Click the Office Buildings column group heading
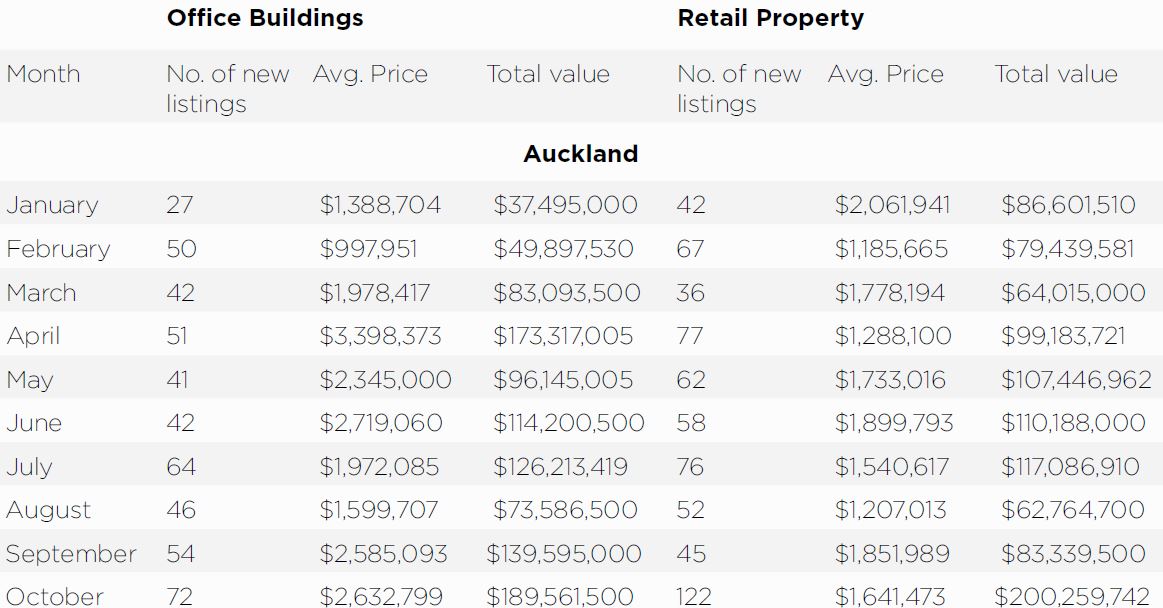Screen dimensions: 1163x608 tap(265, 18)
